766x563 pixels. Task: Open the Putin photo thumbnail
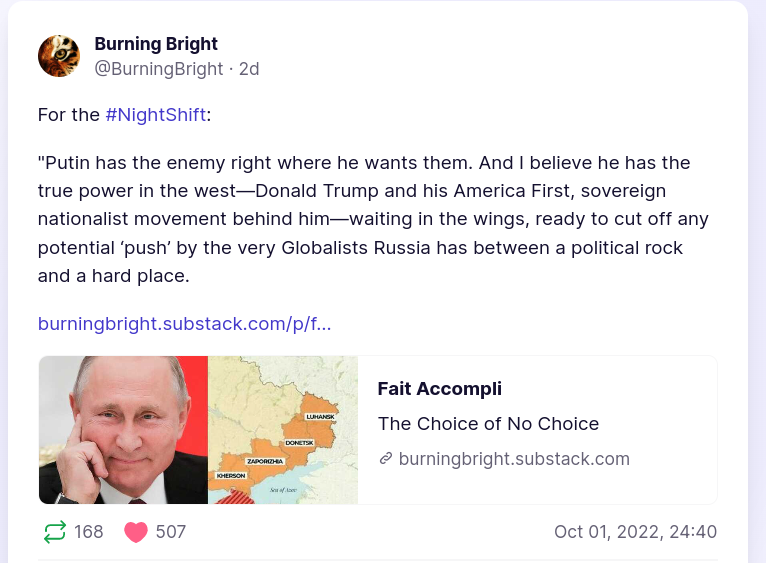pos(123,430)
